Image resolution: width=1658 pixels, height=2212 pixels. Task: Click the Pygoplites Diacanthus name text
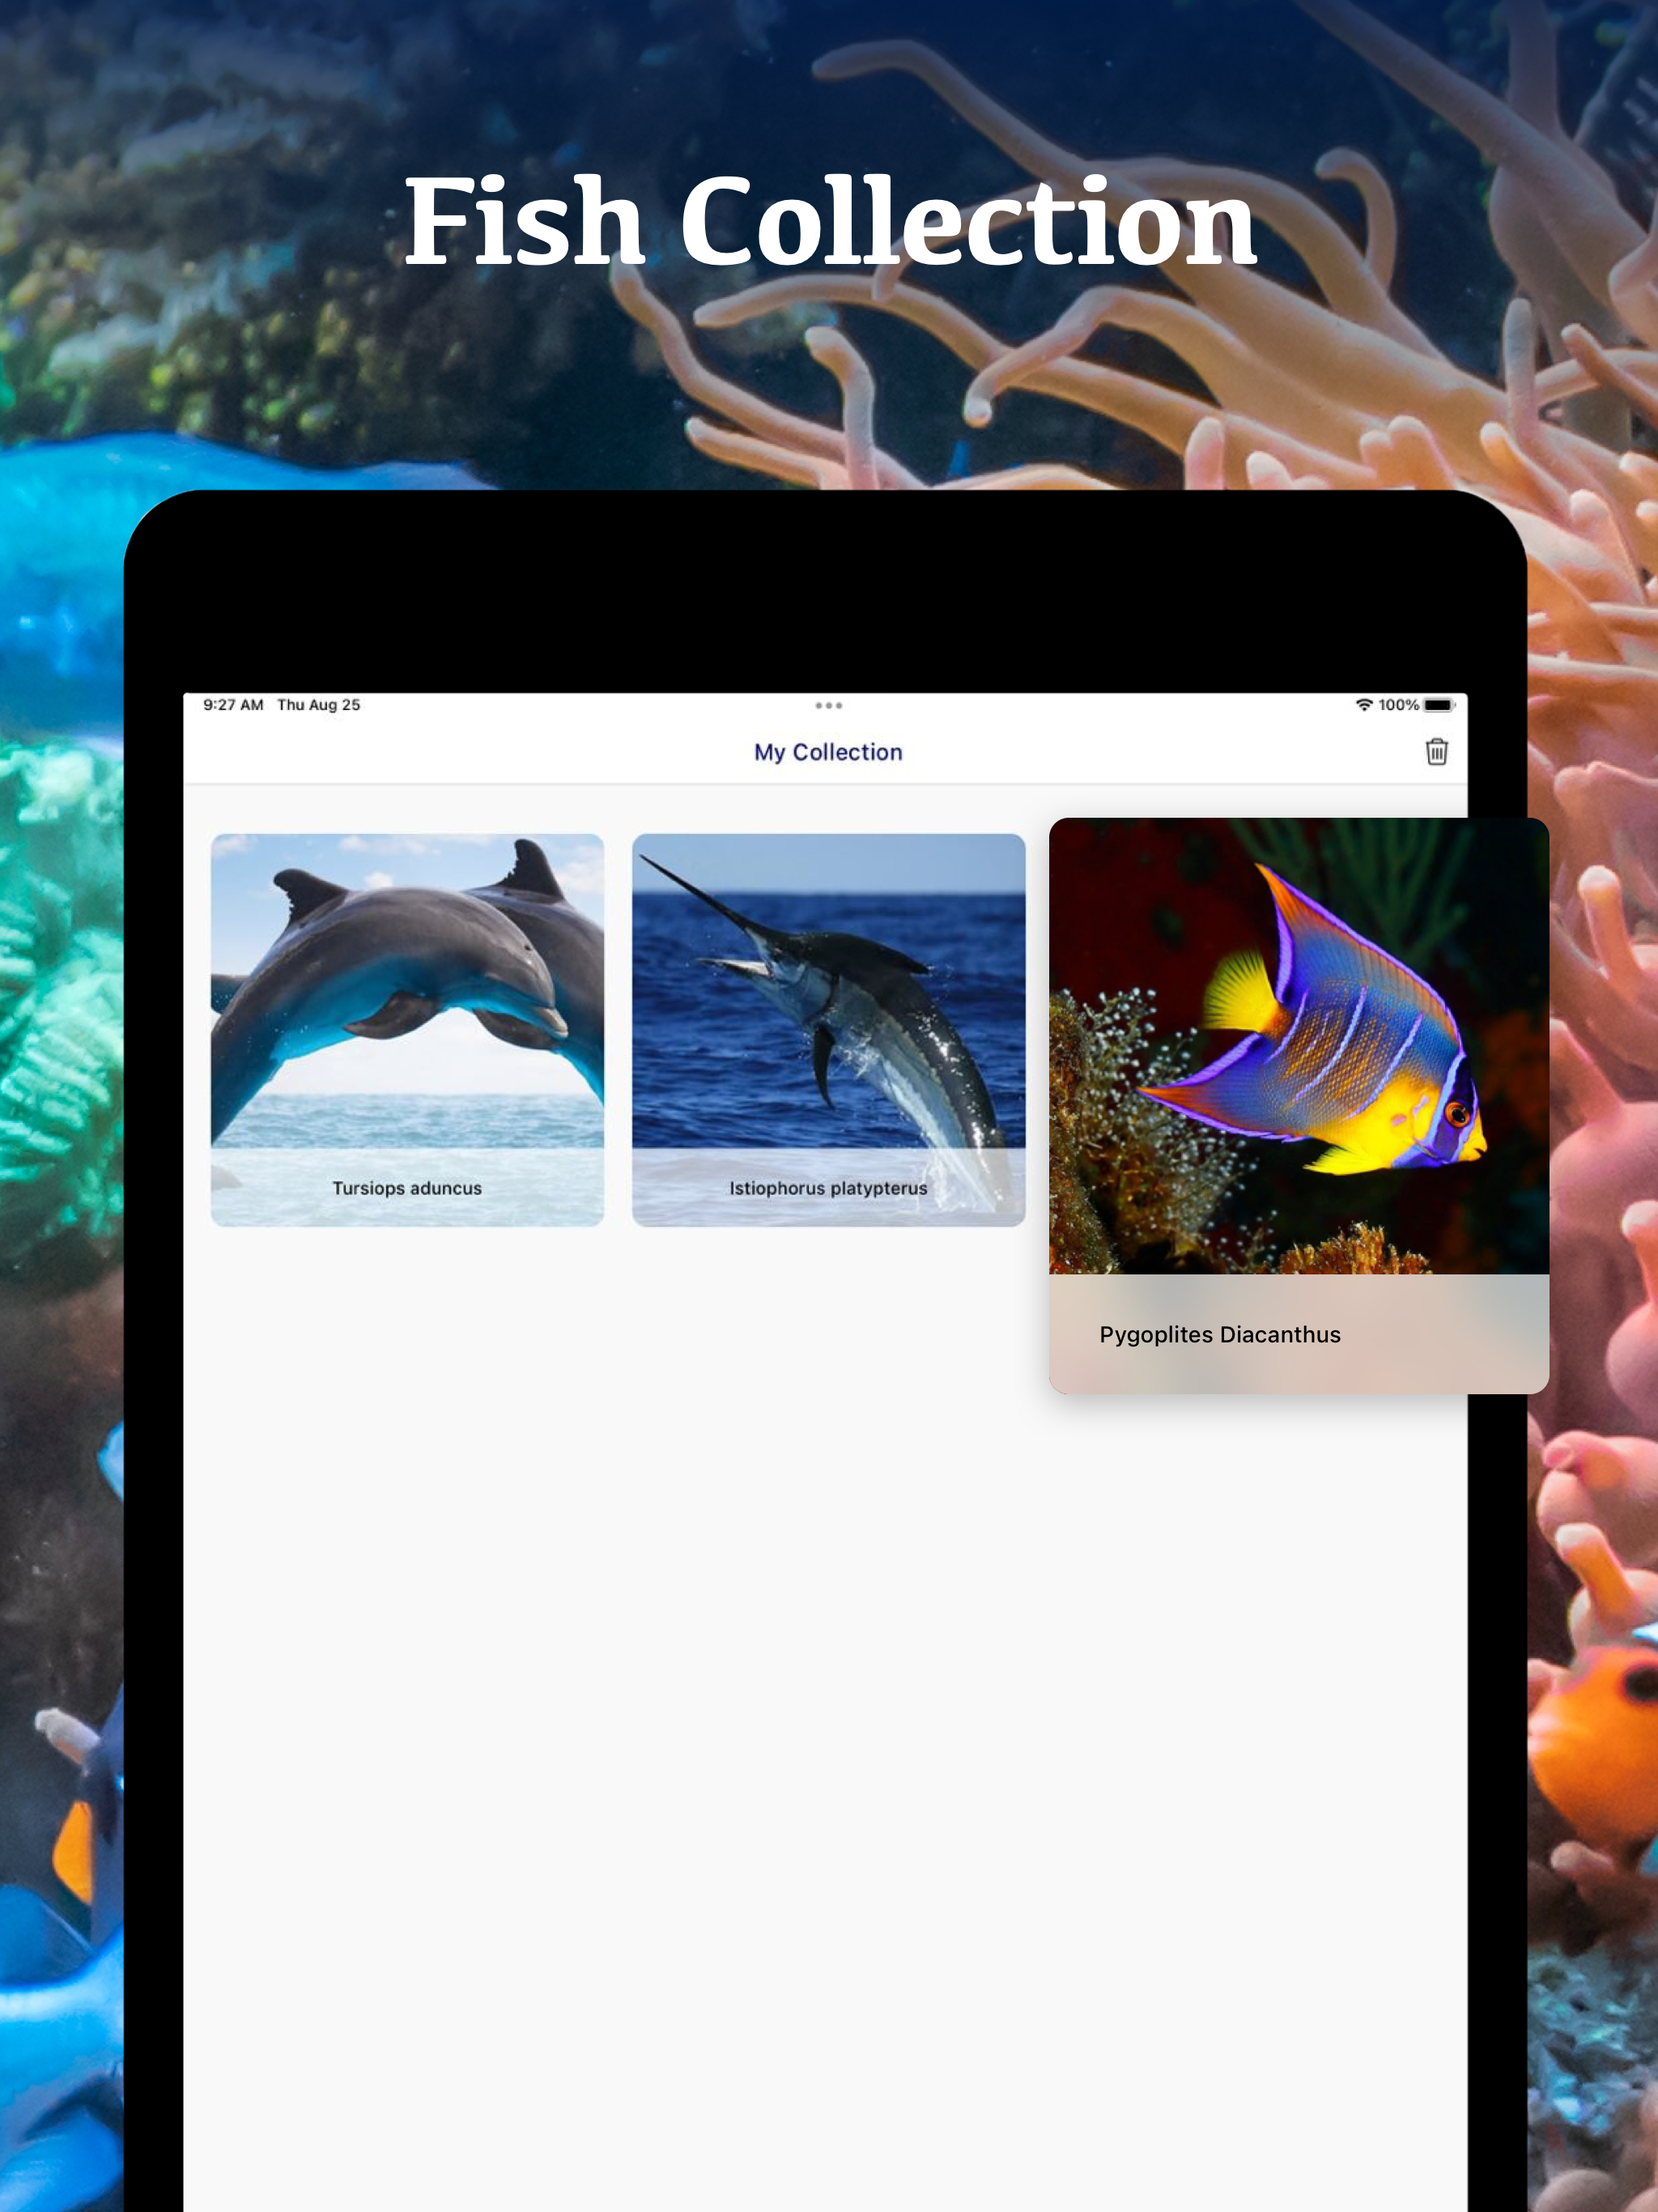1219,1334
